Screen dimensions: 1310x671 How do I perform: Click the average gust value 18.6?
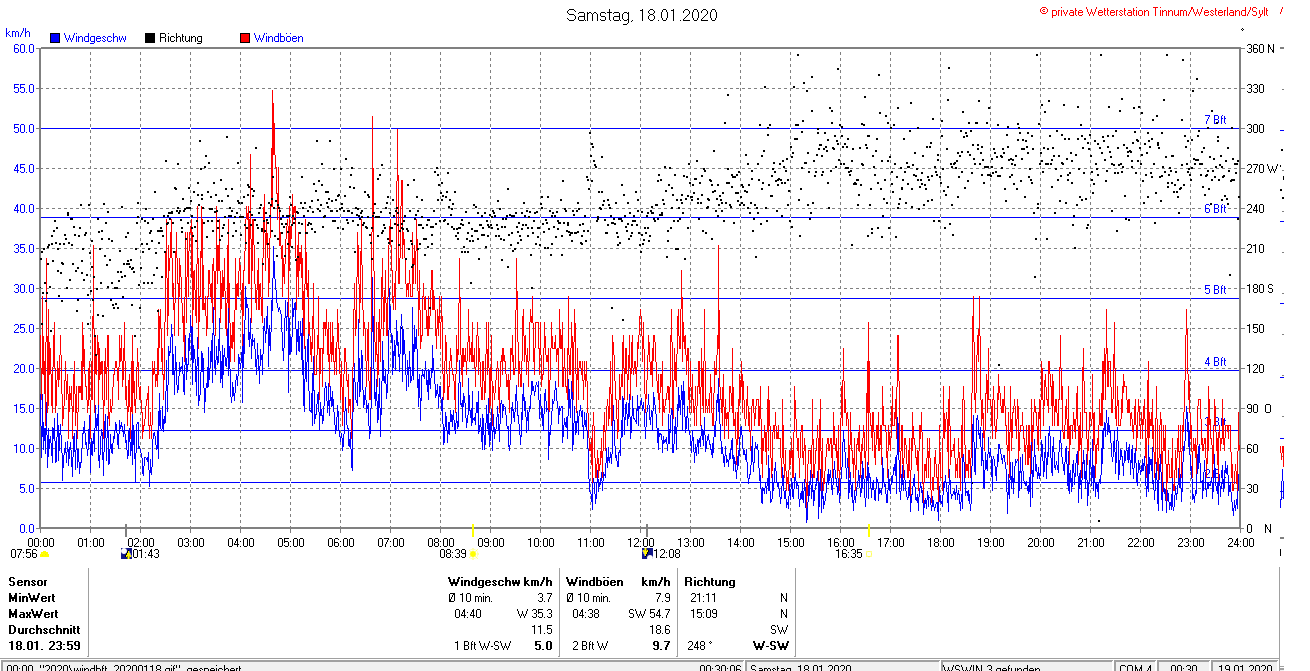pyautogui.click(x=659, y=630)
